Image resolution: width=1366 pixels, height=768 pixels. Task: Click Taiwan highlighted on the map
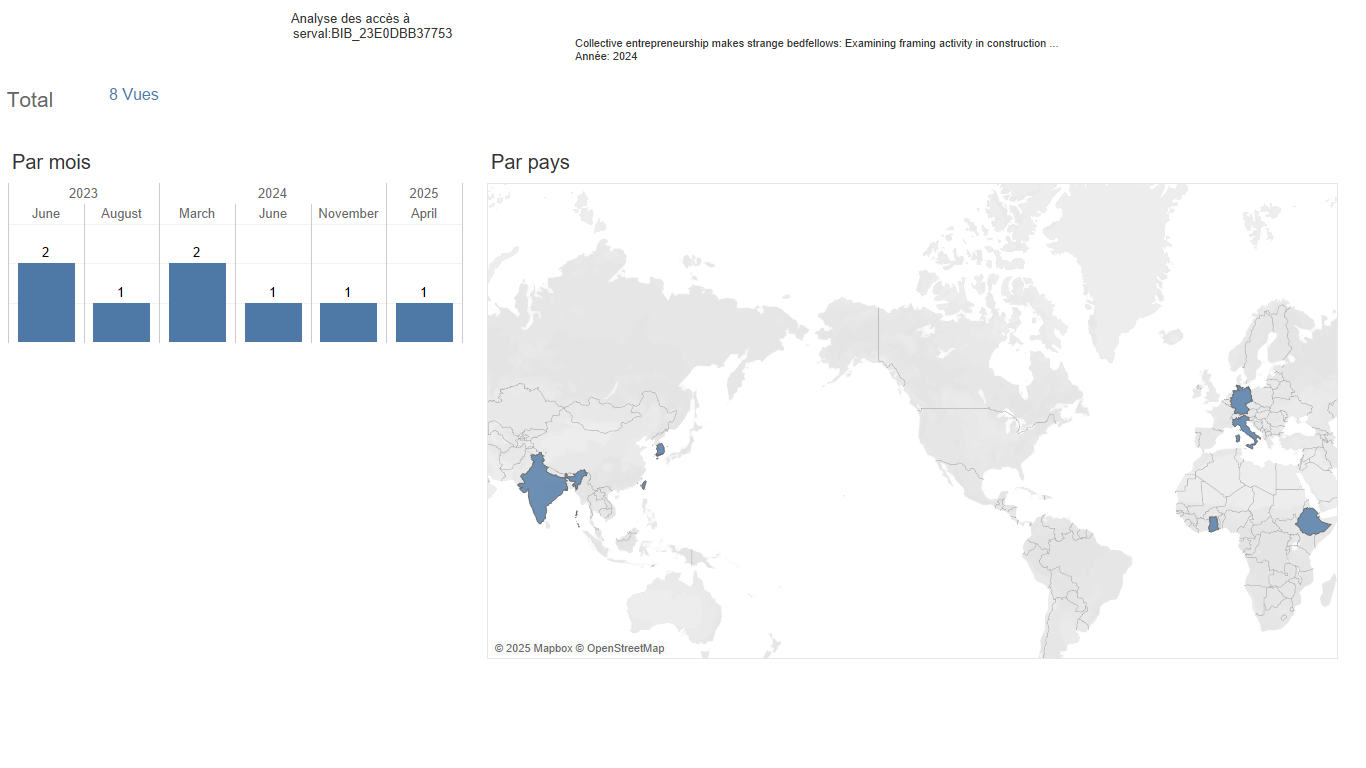[x=643, y=485]
